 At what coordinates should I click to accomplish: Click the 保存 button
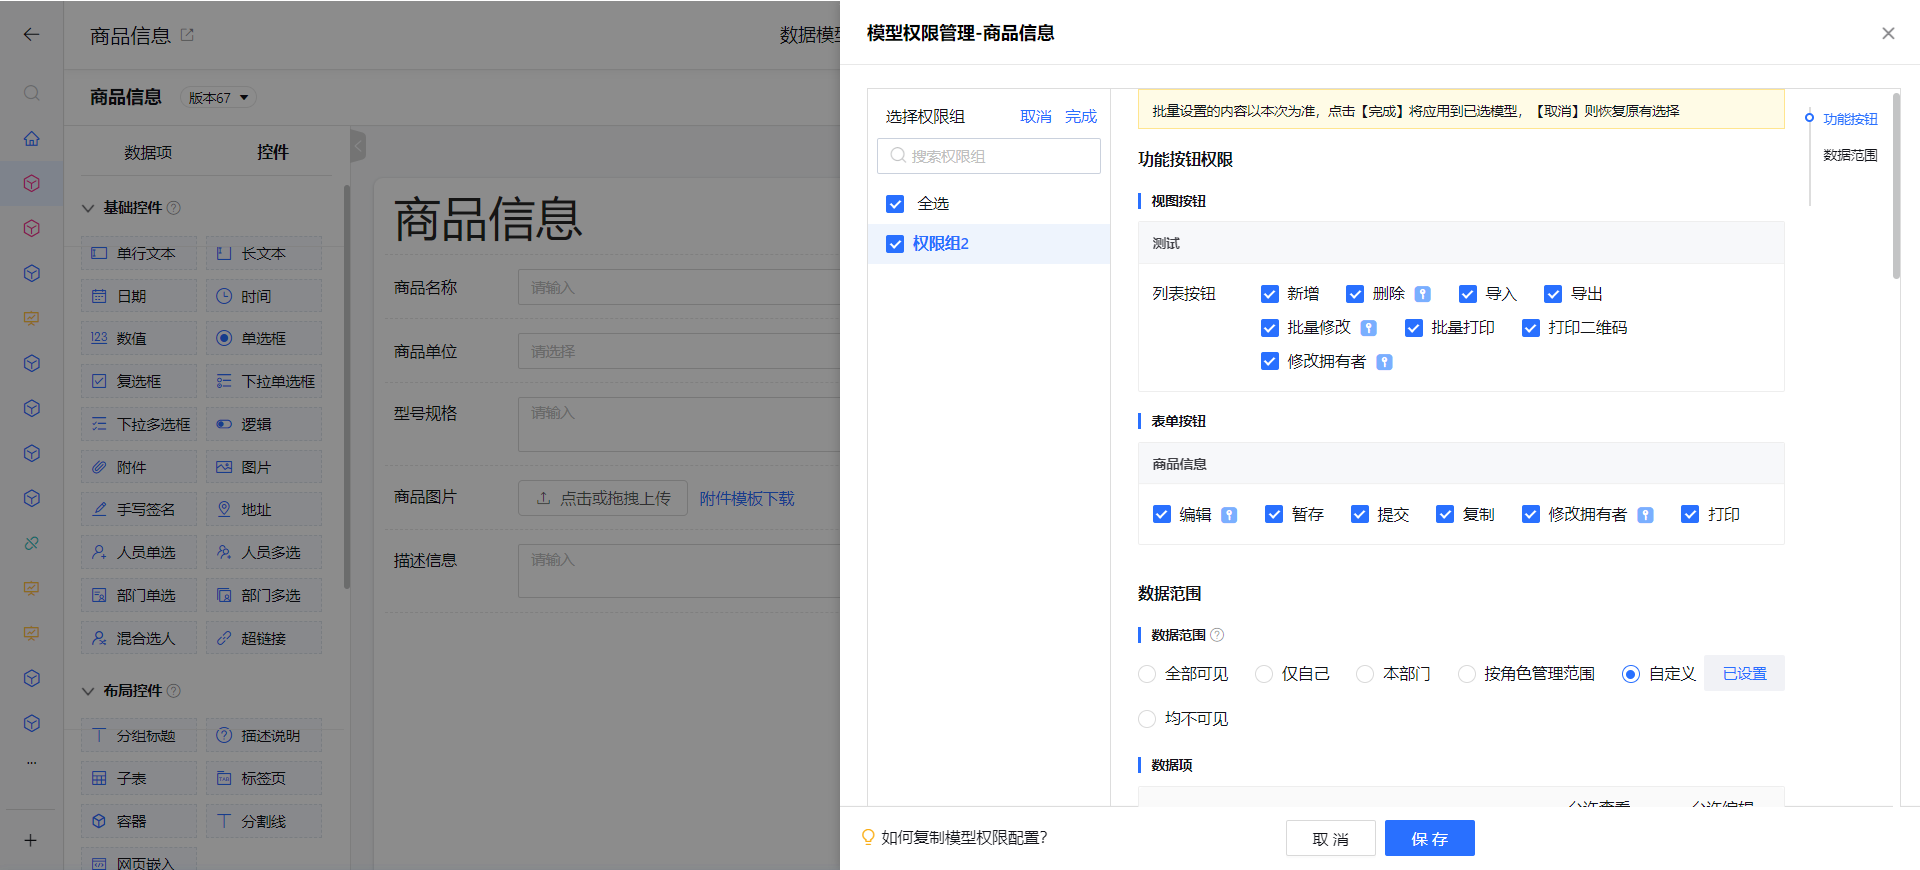point(1430,839)
